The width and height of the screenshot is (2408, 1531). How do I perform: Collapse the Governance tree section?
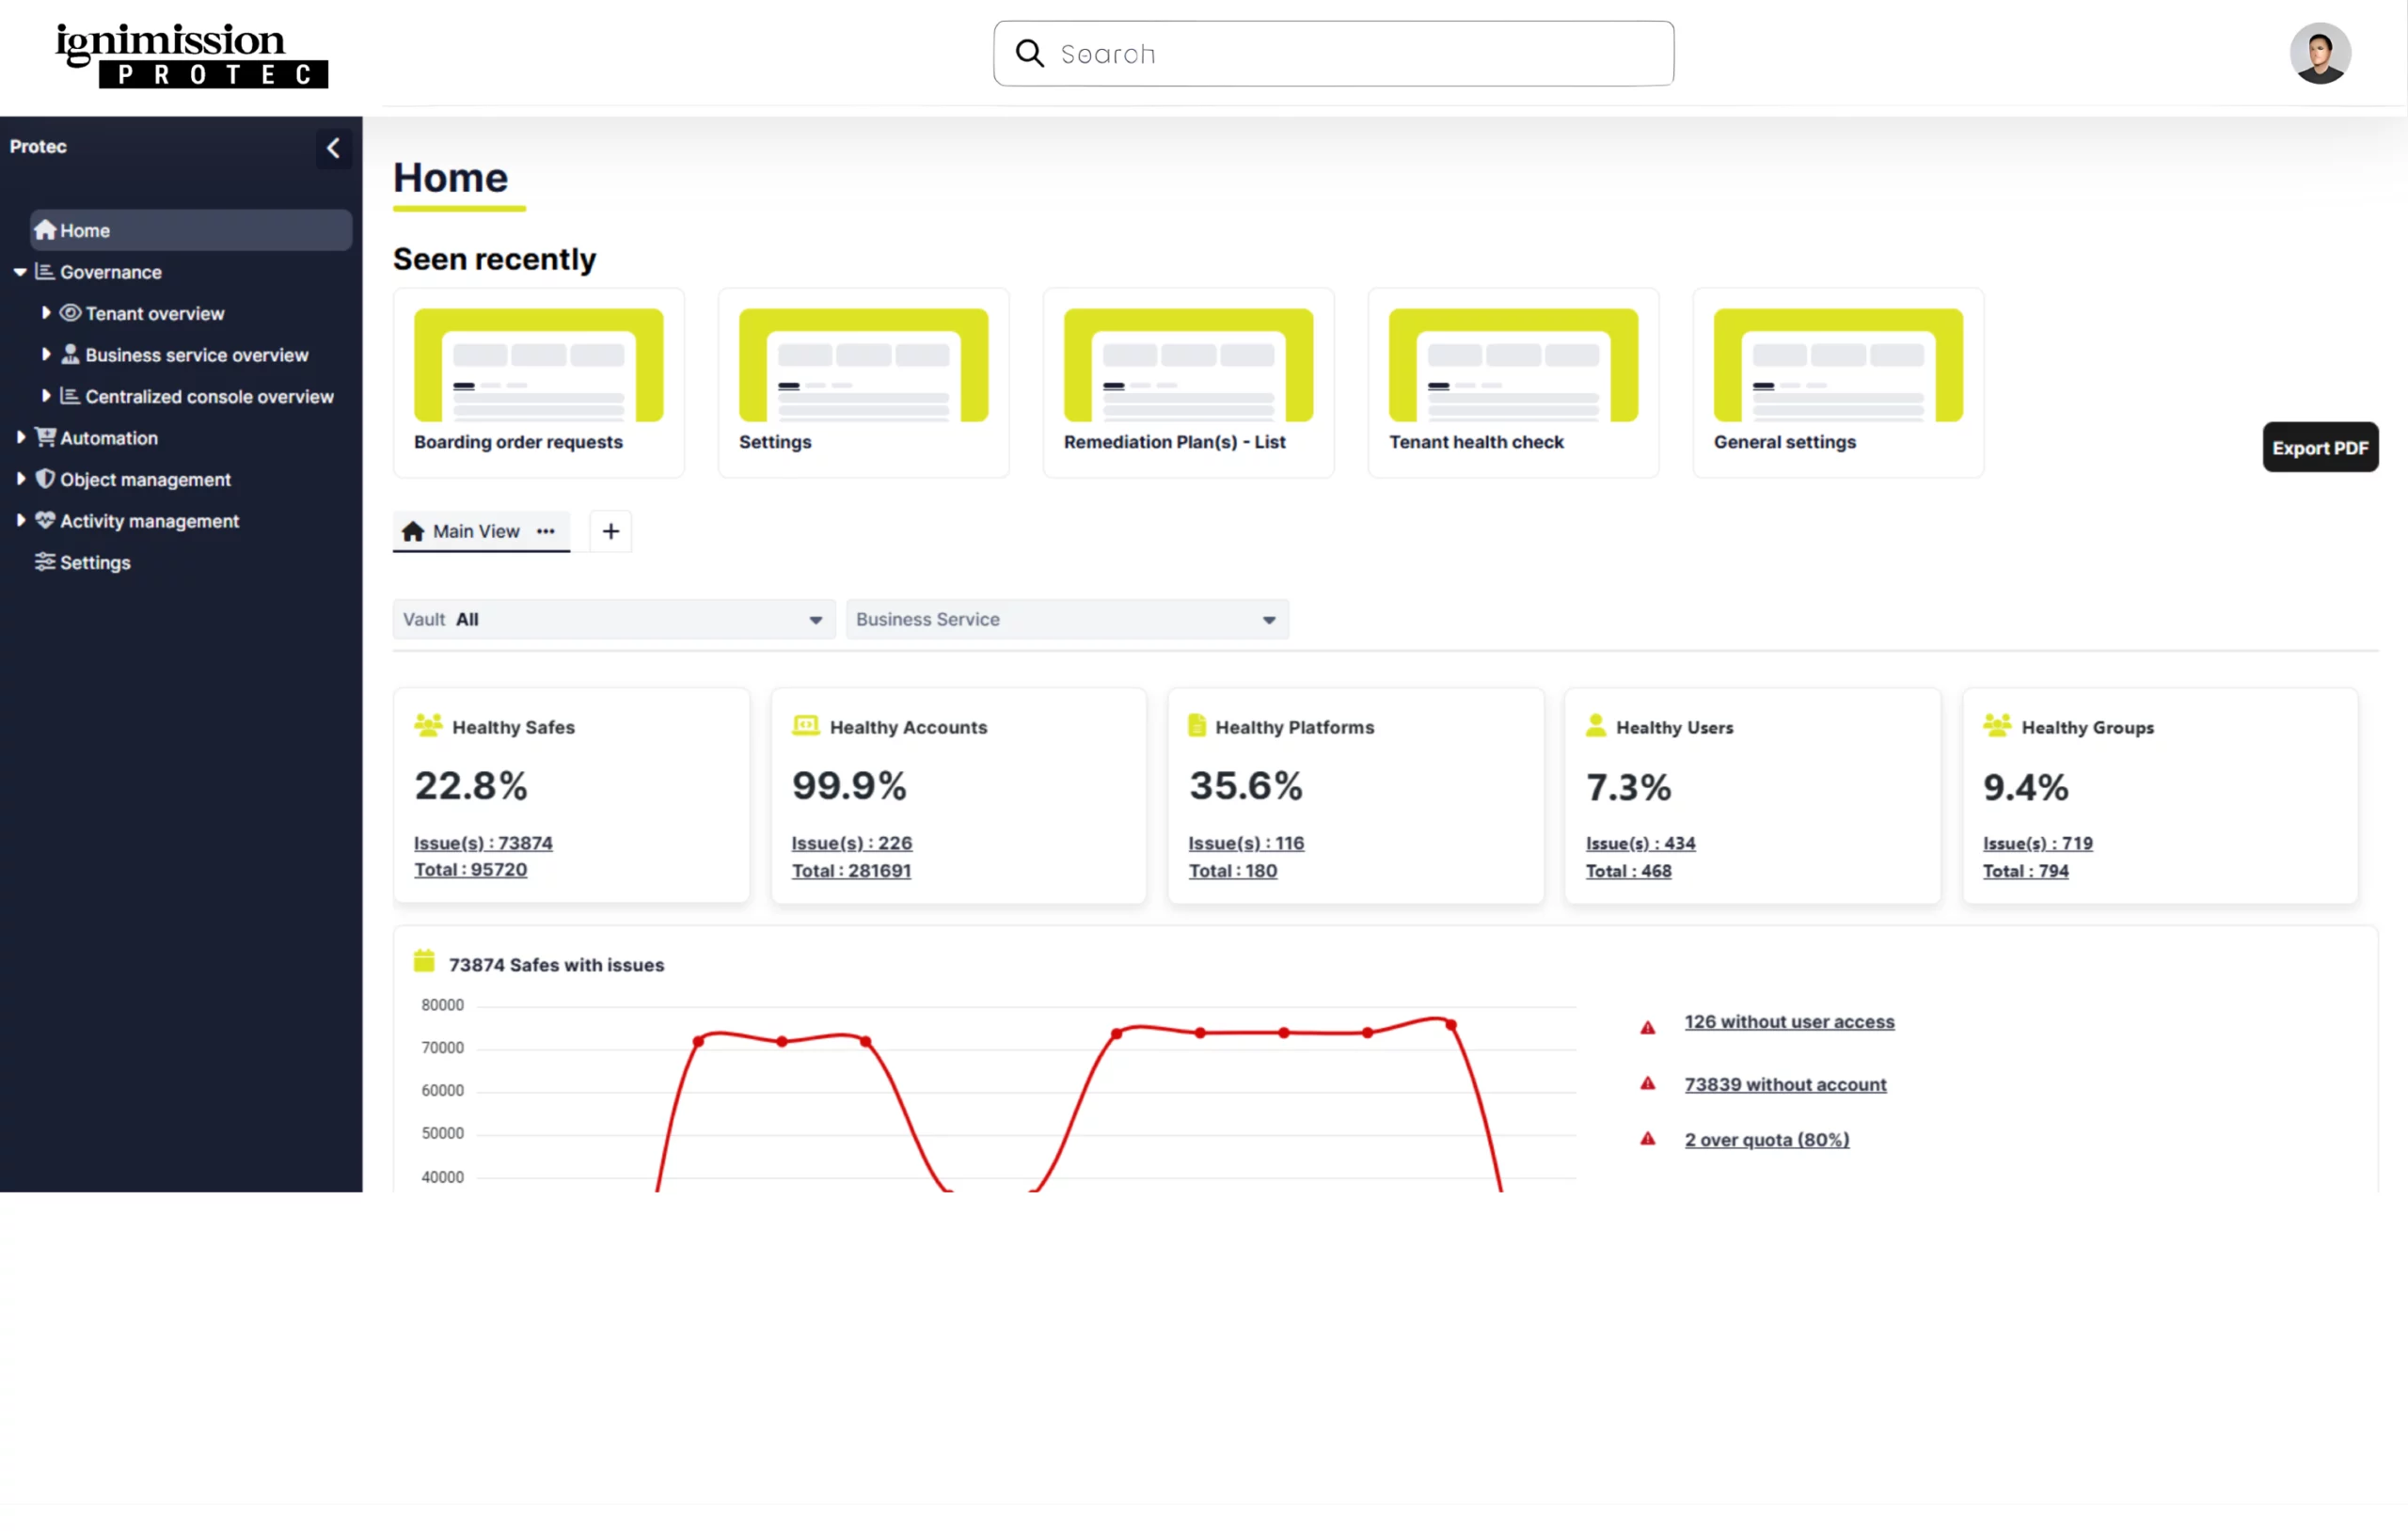pos(20,272)
